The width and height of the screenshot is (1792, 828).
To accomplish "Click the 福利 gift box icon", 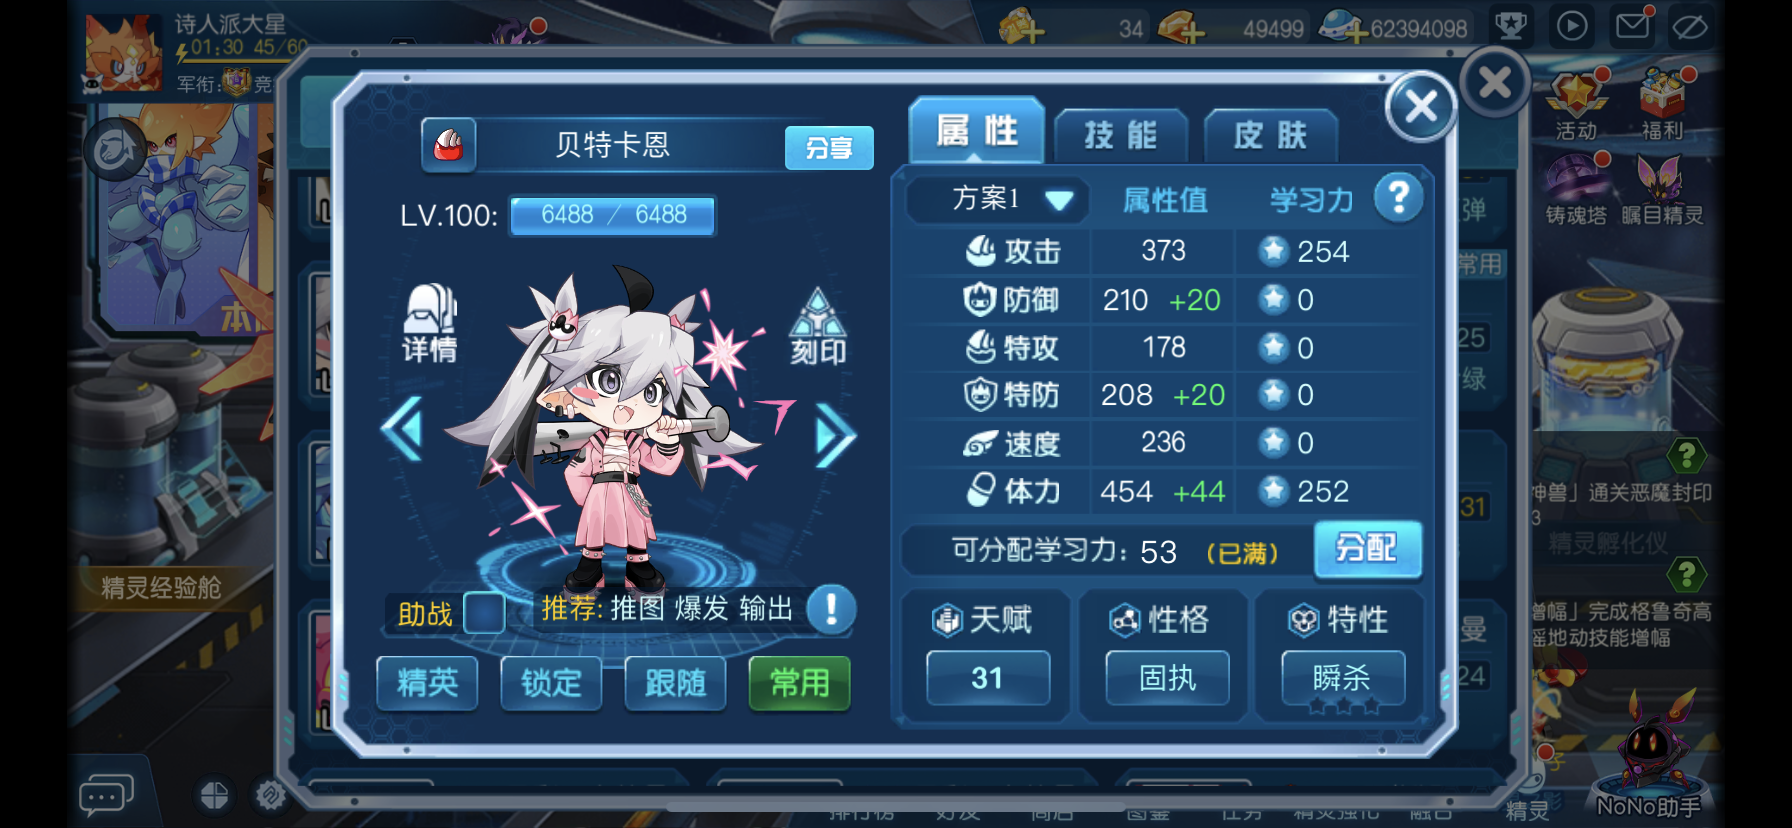I will [x=1662, y=104].
